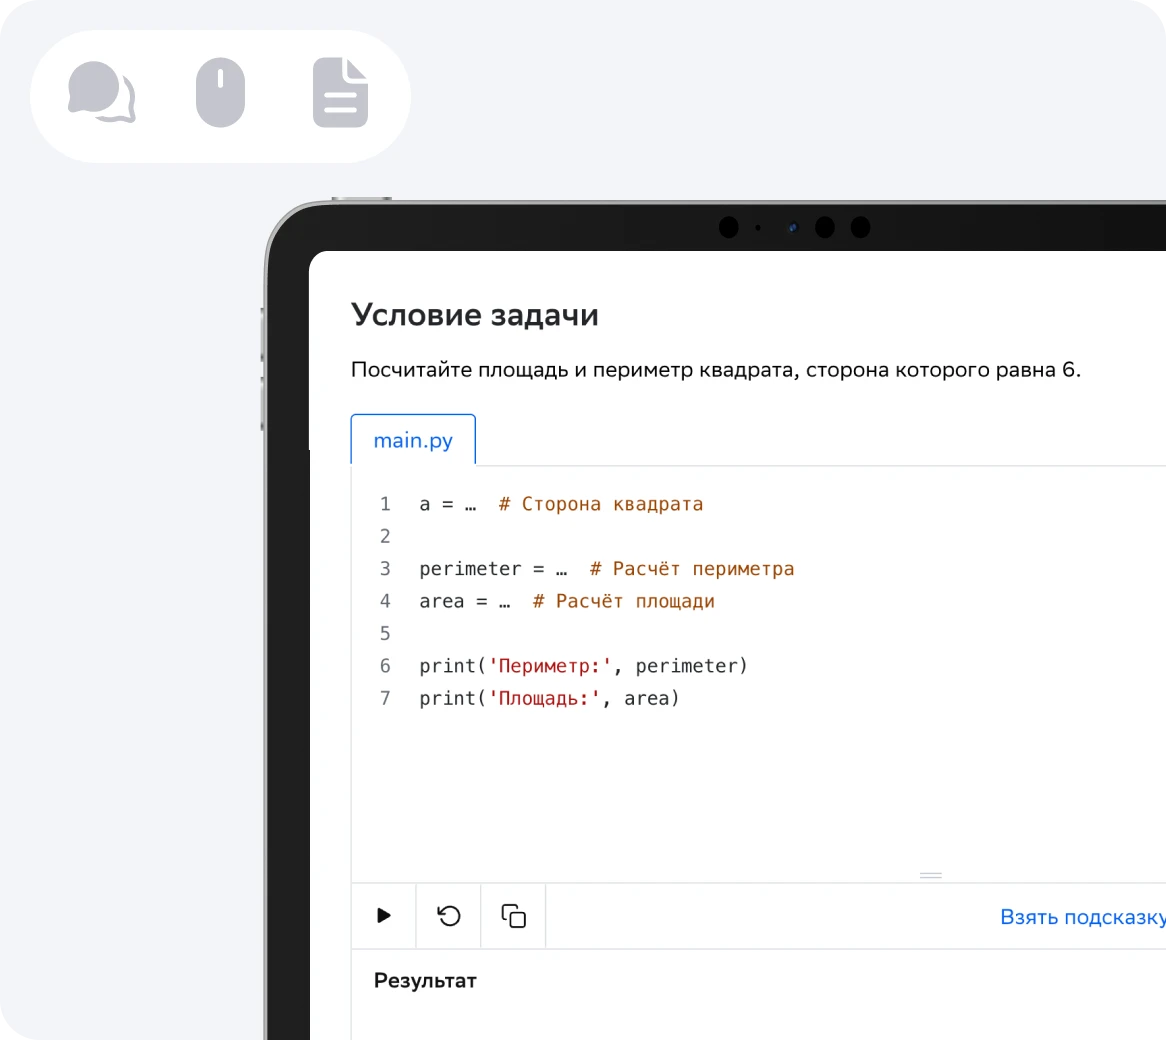Image resolution: width=1166 pixels, height=1040 pixels.
Task: Open the 'Взять подсказку' hint link
Action: click(1082, 917)
